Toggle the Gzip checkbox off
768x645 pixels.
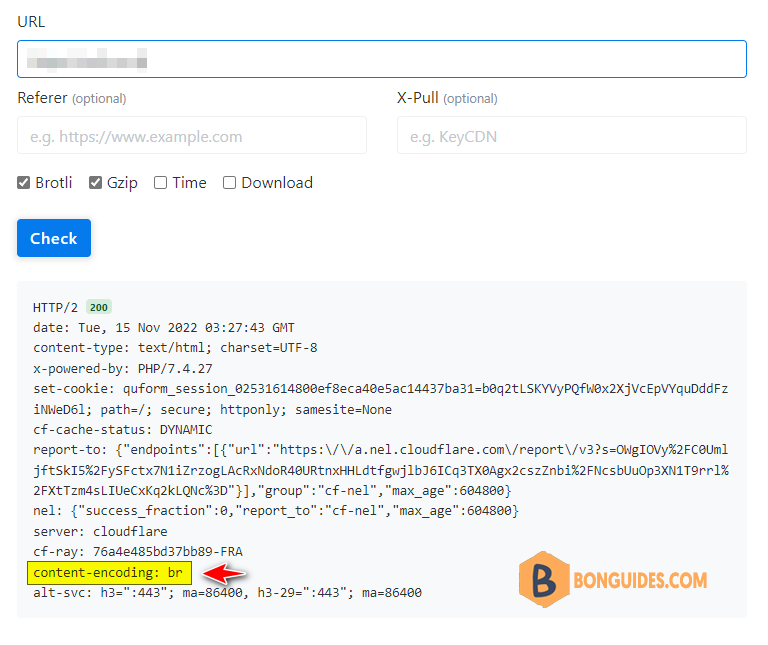[x=95, y=183]
